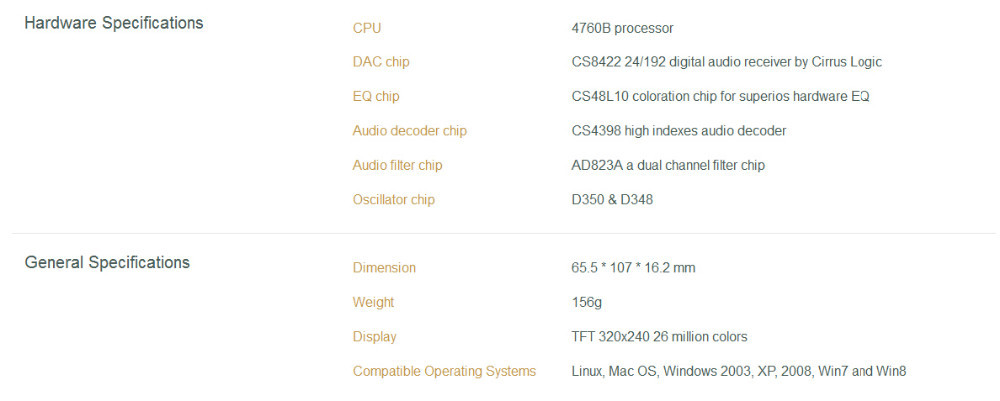Click the General Specifications heading
This screenshot has height=401, width=1000.
tap(107, 263)
